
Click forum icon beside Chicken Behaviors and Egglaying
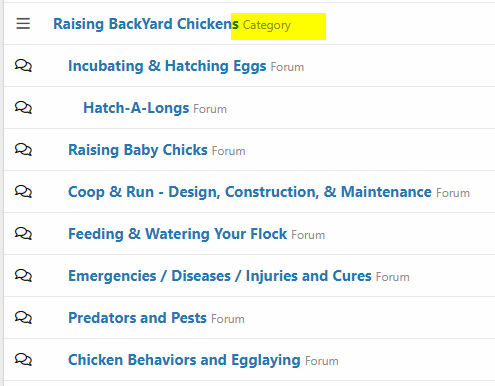(x=23, y=359)
